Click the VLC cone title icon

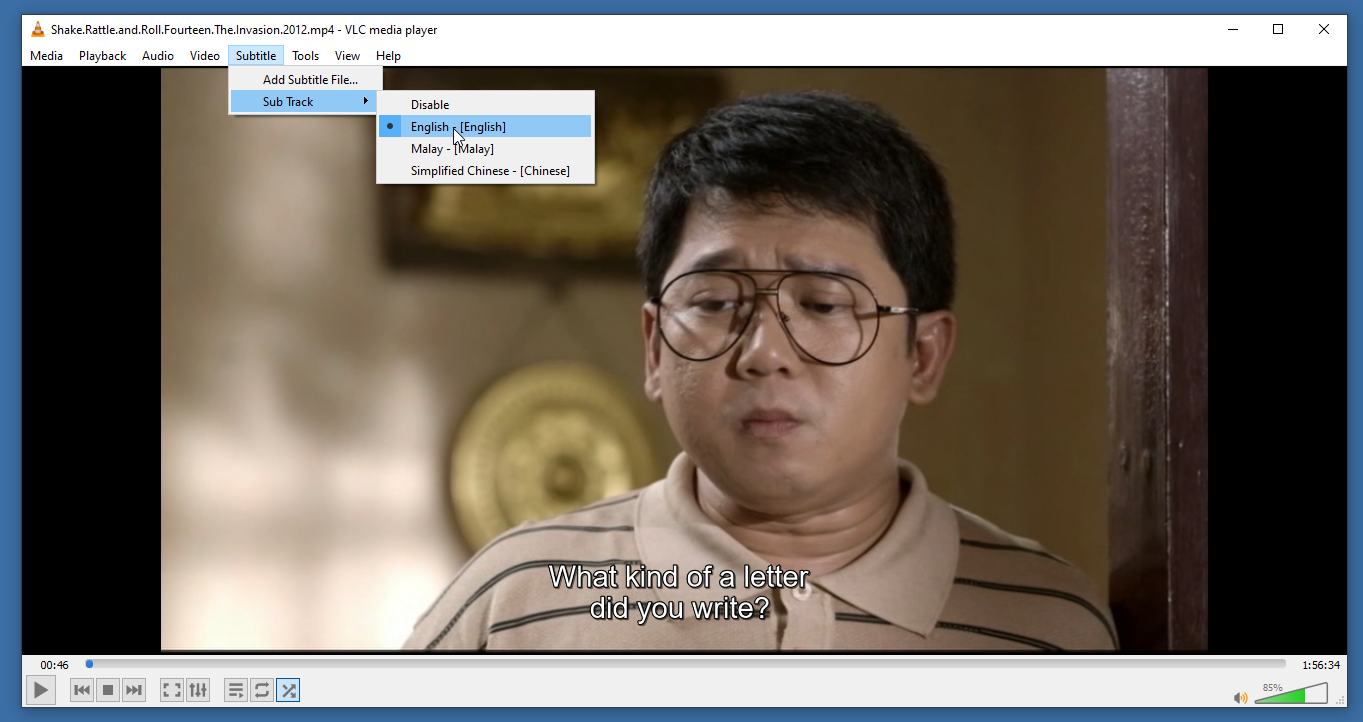(x=38, y=29)
